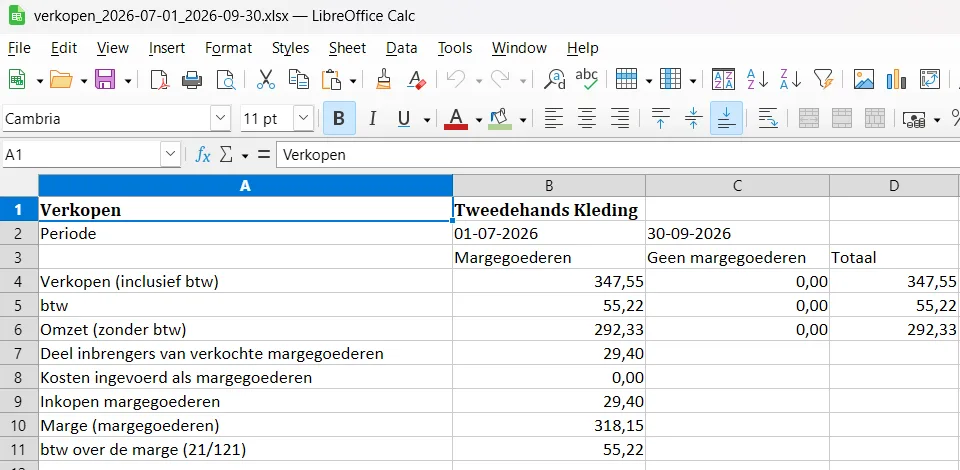Viewport: 960px width, 470px height.
Task: Expand the Open recent files dropdown
Action: (84, 81)
